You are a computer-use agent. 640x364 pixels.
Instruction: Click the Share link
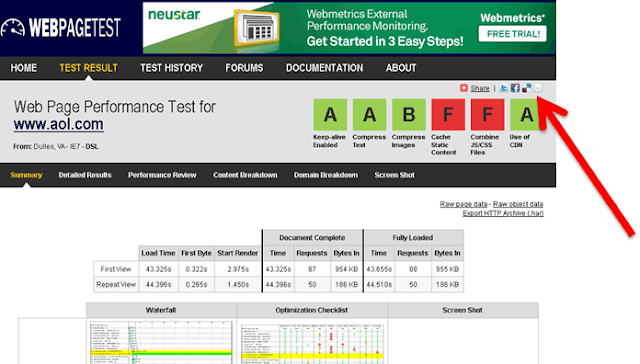480,88
